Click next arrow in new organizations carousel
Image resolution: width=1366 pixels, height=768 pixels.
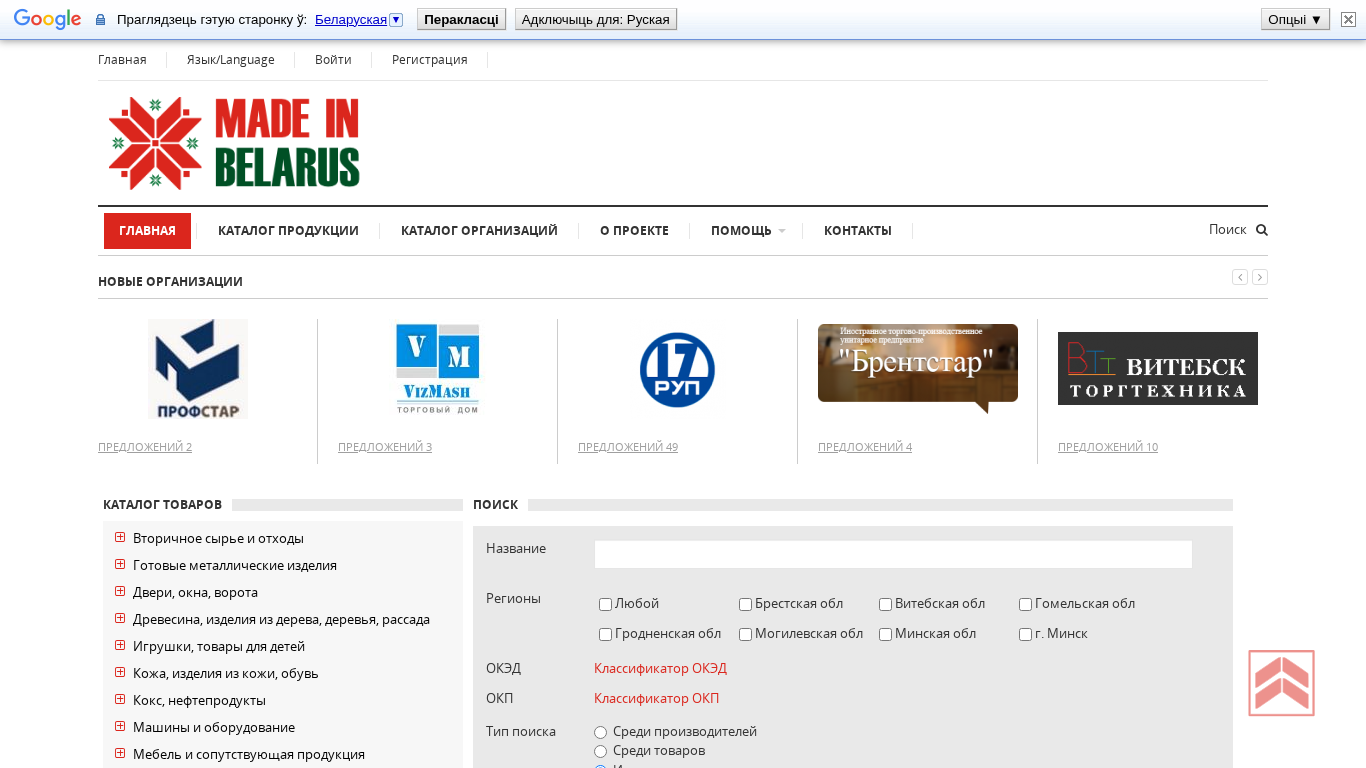click(x=1260, y=277)
